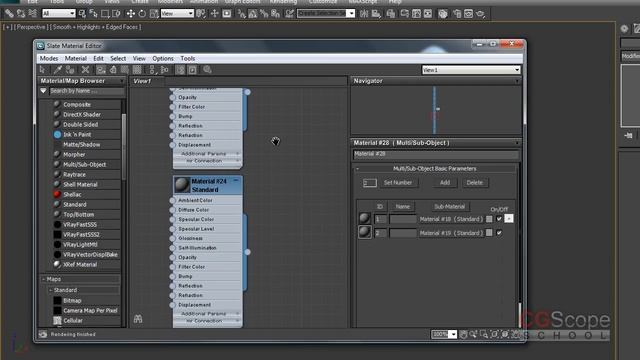Collapse the Maps group in browser
The image size is (640, 360).
44,279
